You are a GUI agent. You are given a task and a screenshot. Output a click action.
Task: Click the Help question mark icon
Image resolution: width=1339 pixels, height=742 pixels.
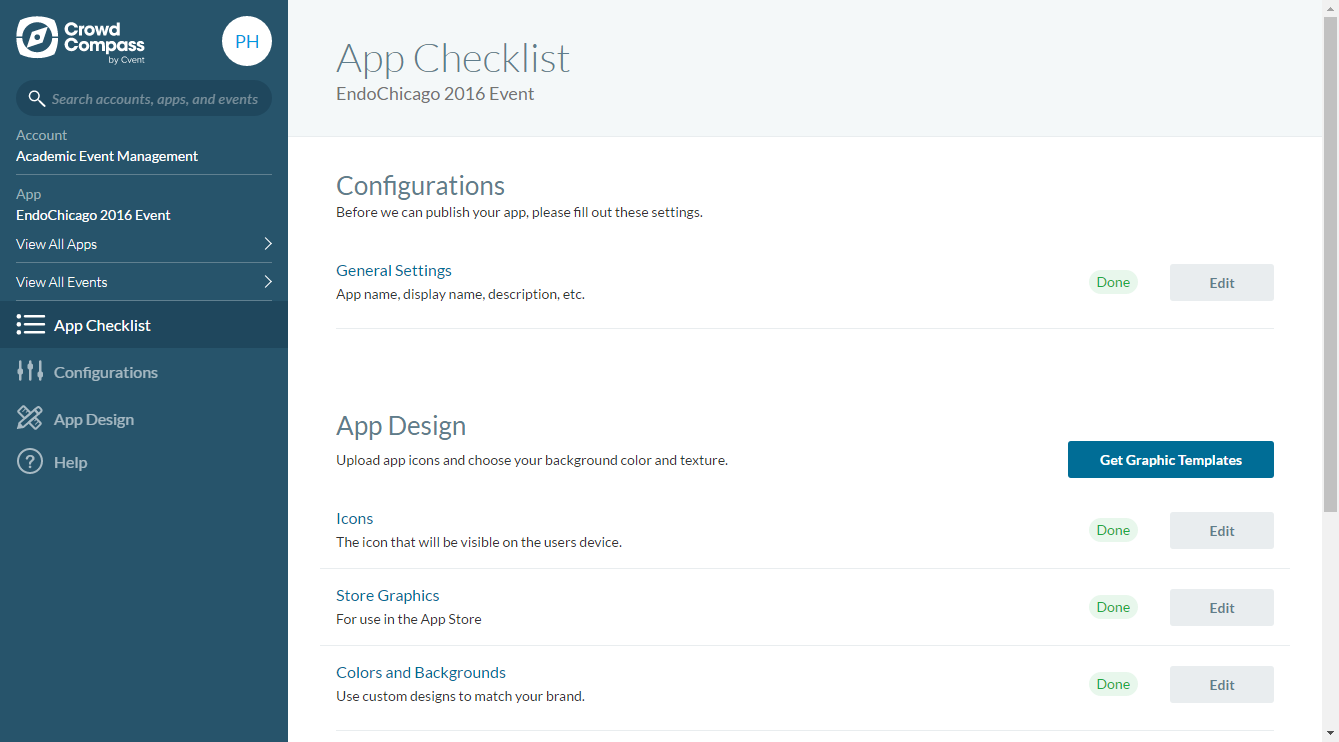pyautogui.click(x=31, y=462)
